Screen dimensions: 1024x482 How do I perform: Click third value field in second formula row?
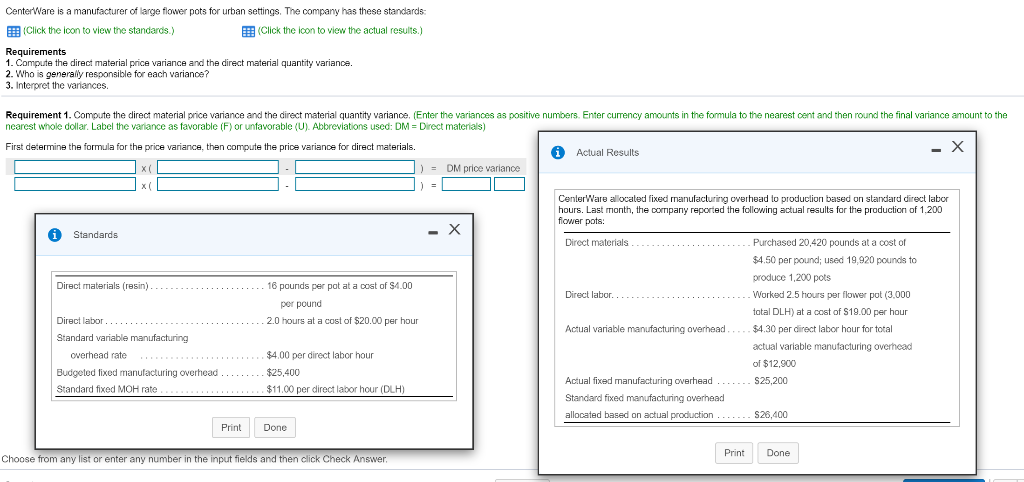click(x=355, y=184)
